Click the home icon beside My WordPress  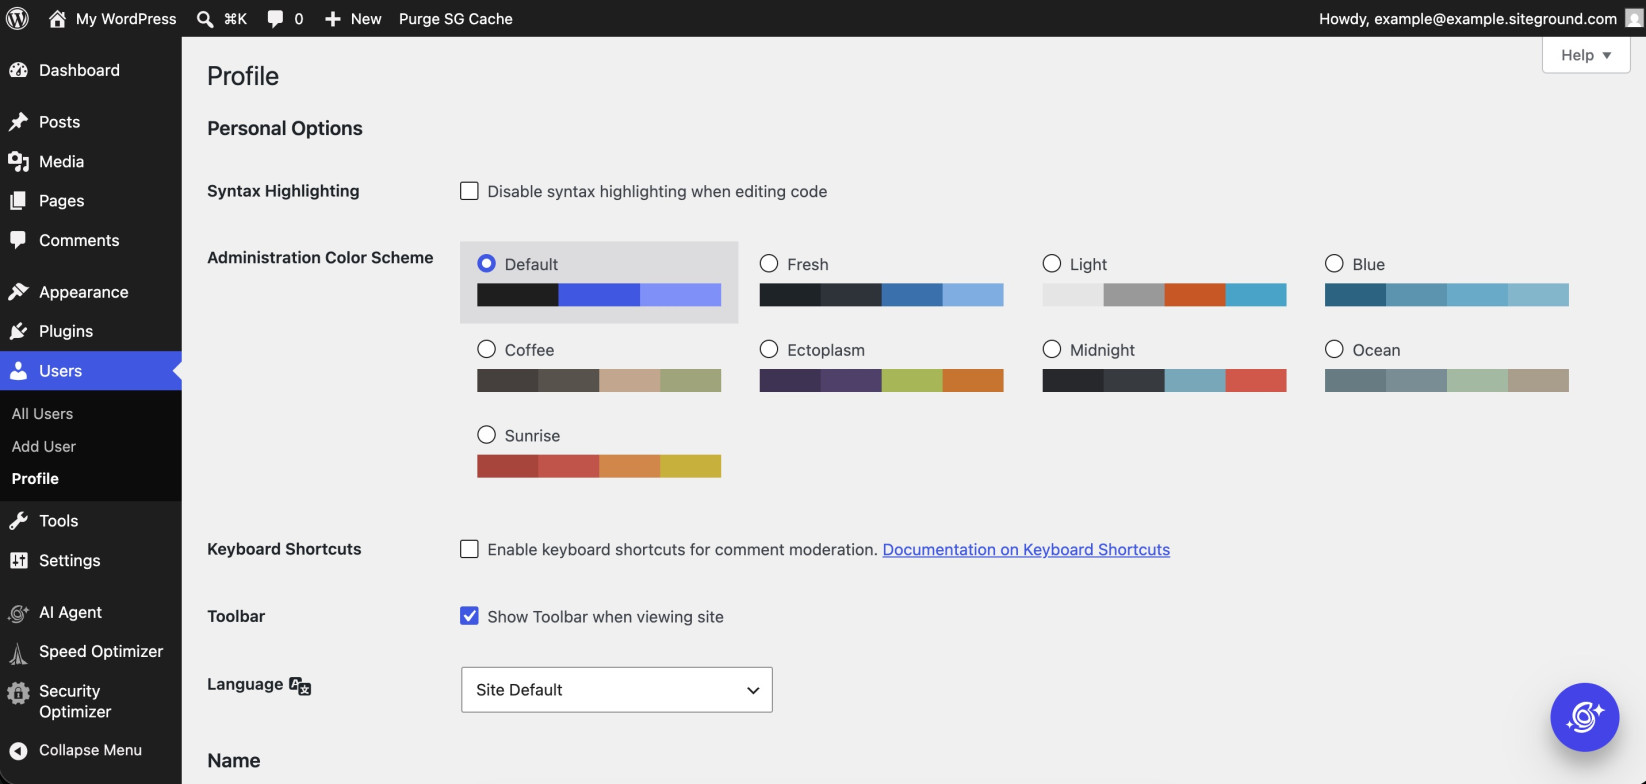coord(57,18)
